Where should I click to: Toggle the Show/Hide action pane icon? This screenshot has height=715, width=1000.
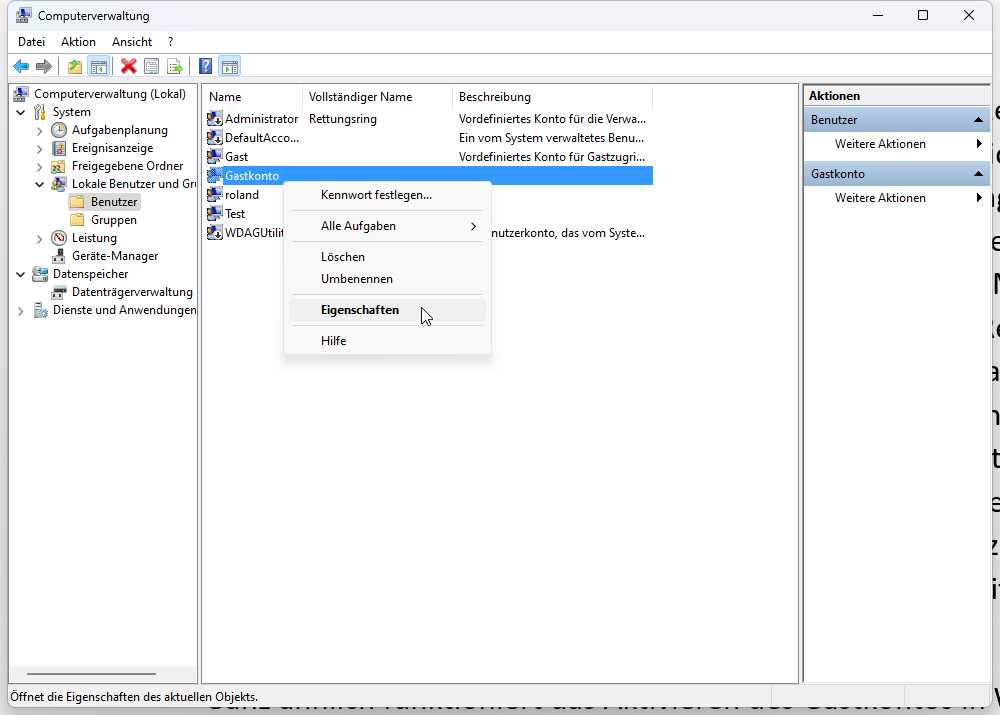point(230,67)
